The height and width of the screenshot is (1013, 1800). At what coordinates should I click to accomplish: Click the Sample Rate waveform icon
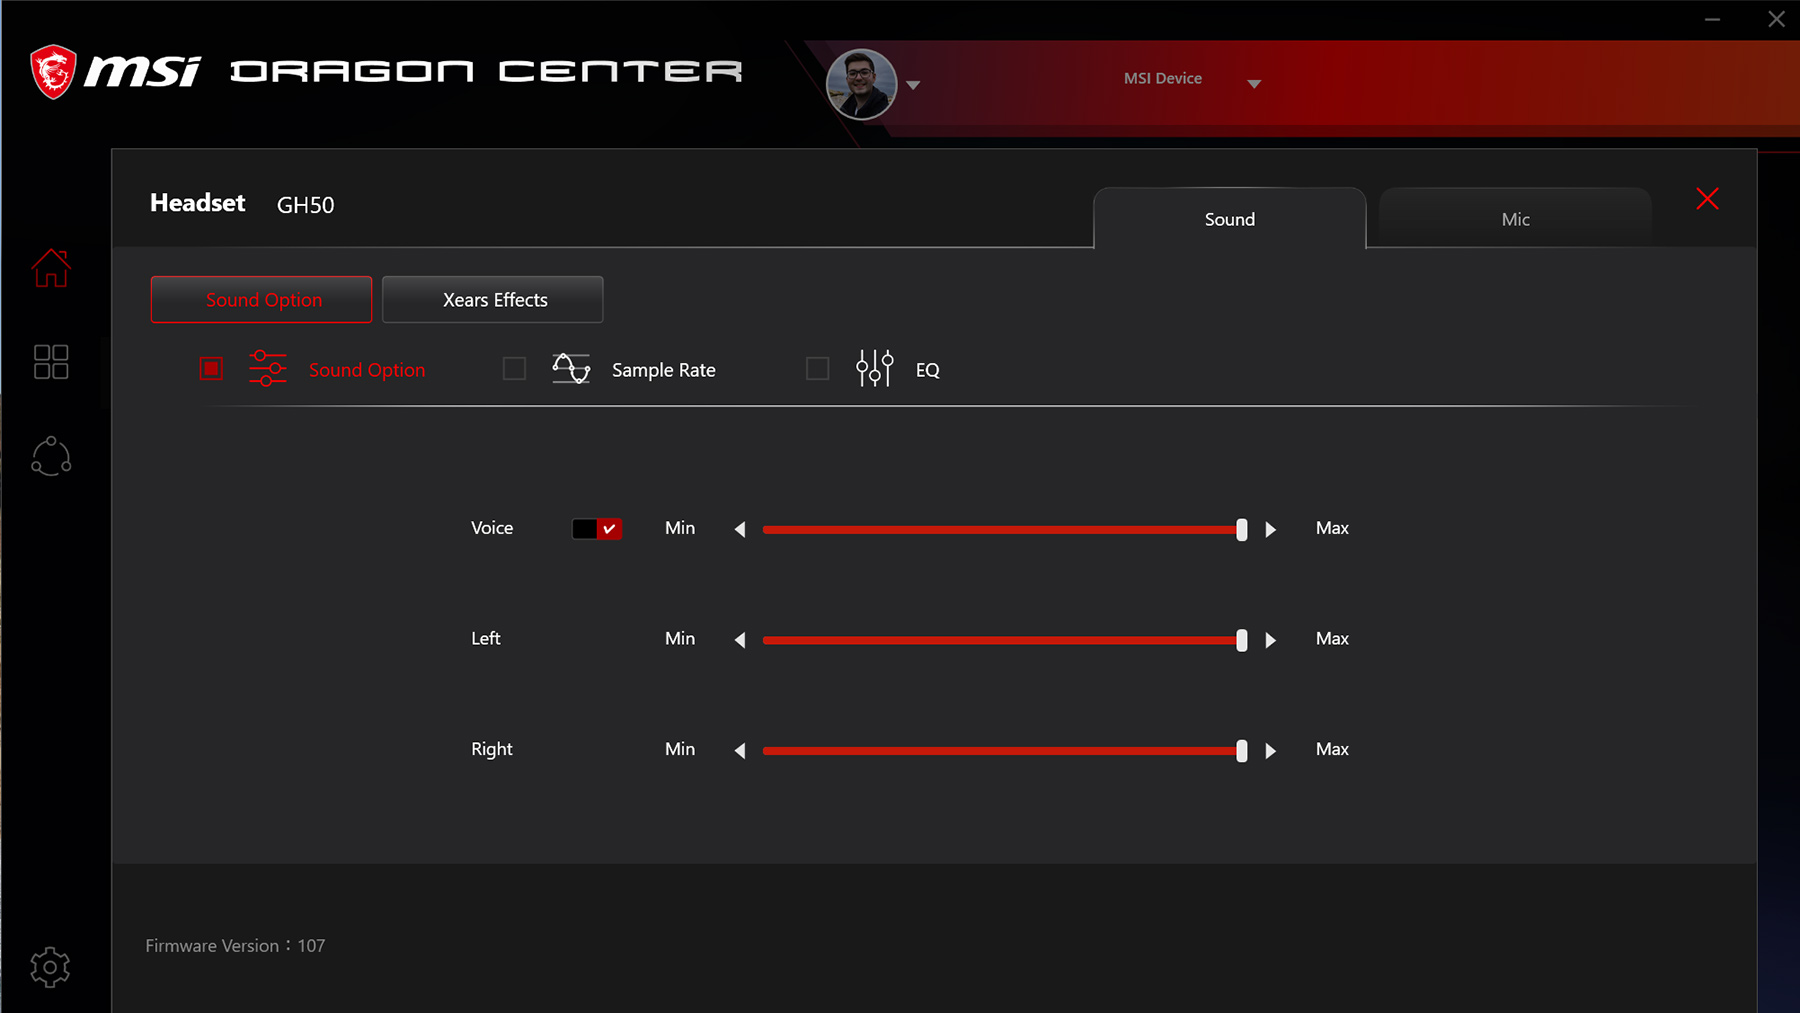pos(571,369)
